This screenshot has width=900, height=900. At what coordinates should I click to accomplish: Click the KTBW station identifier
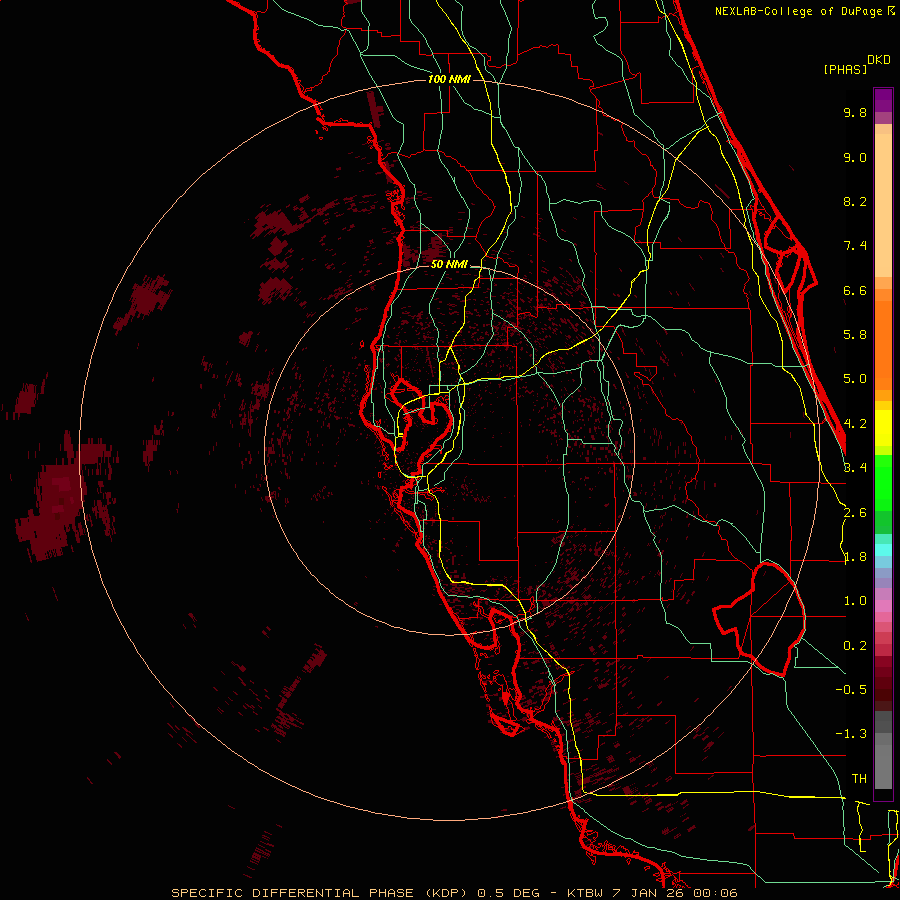(x=584, y=893)
